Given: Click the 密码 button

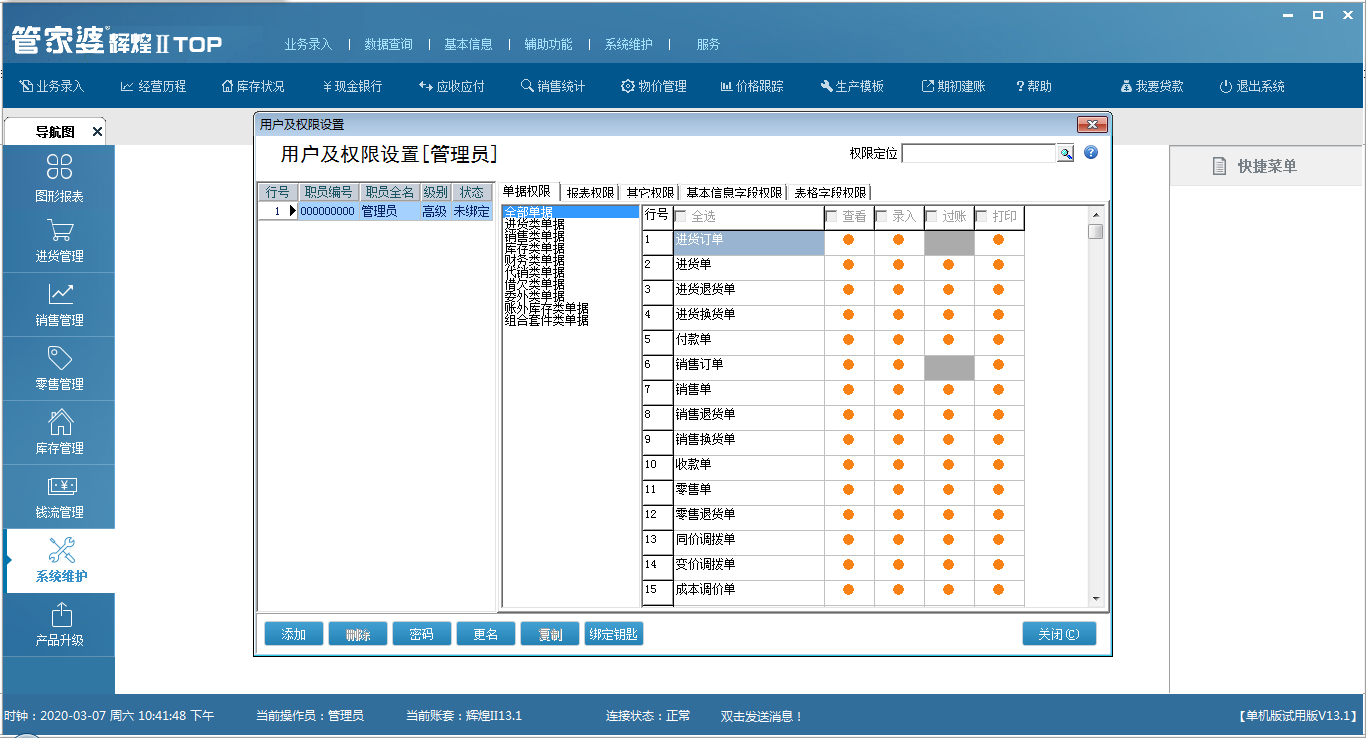Looking at the screenshot, I should tap(421, 634).
